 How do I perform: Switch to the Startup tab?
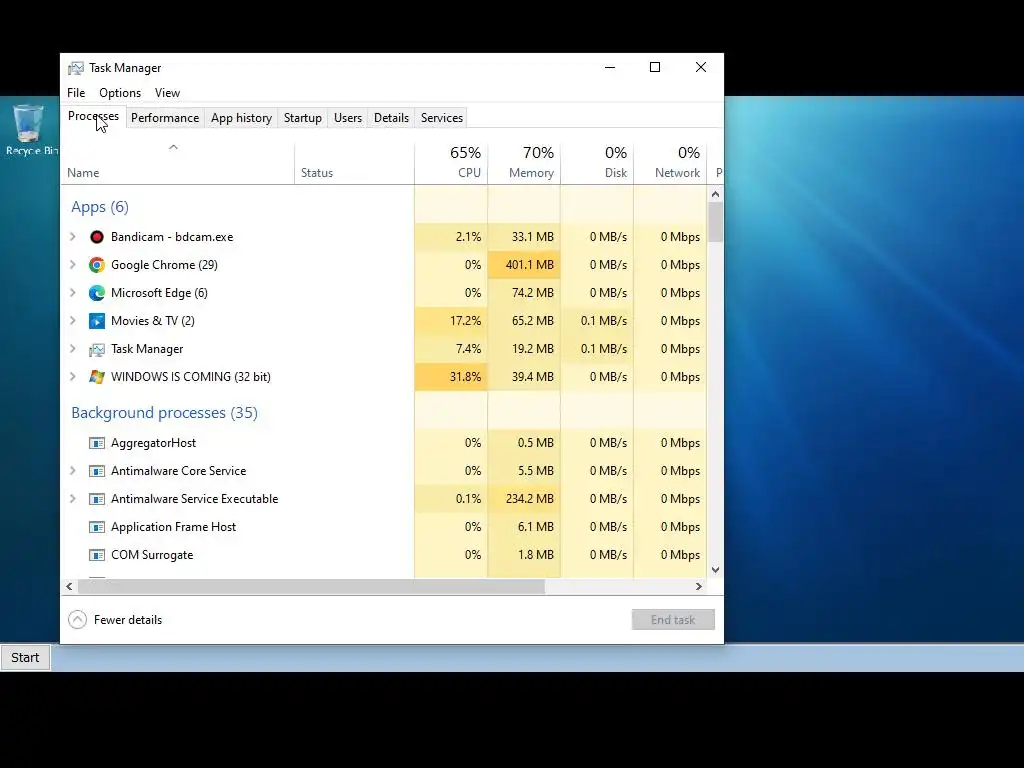pyautogui.click(x=302, y=118)
